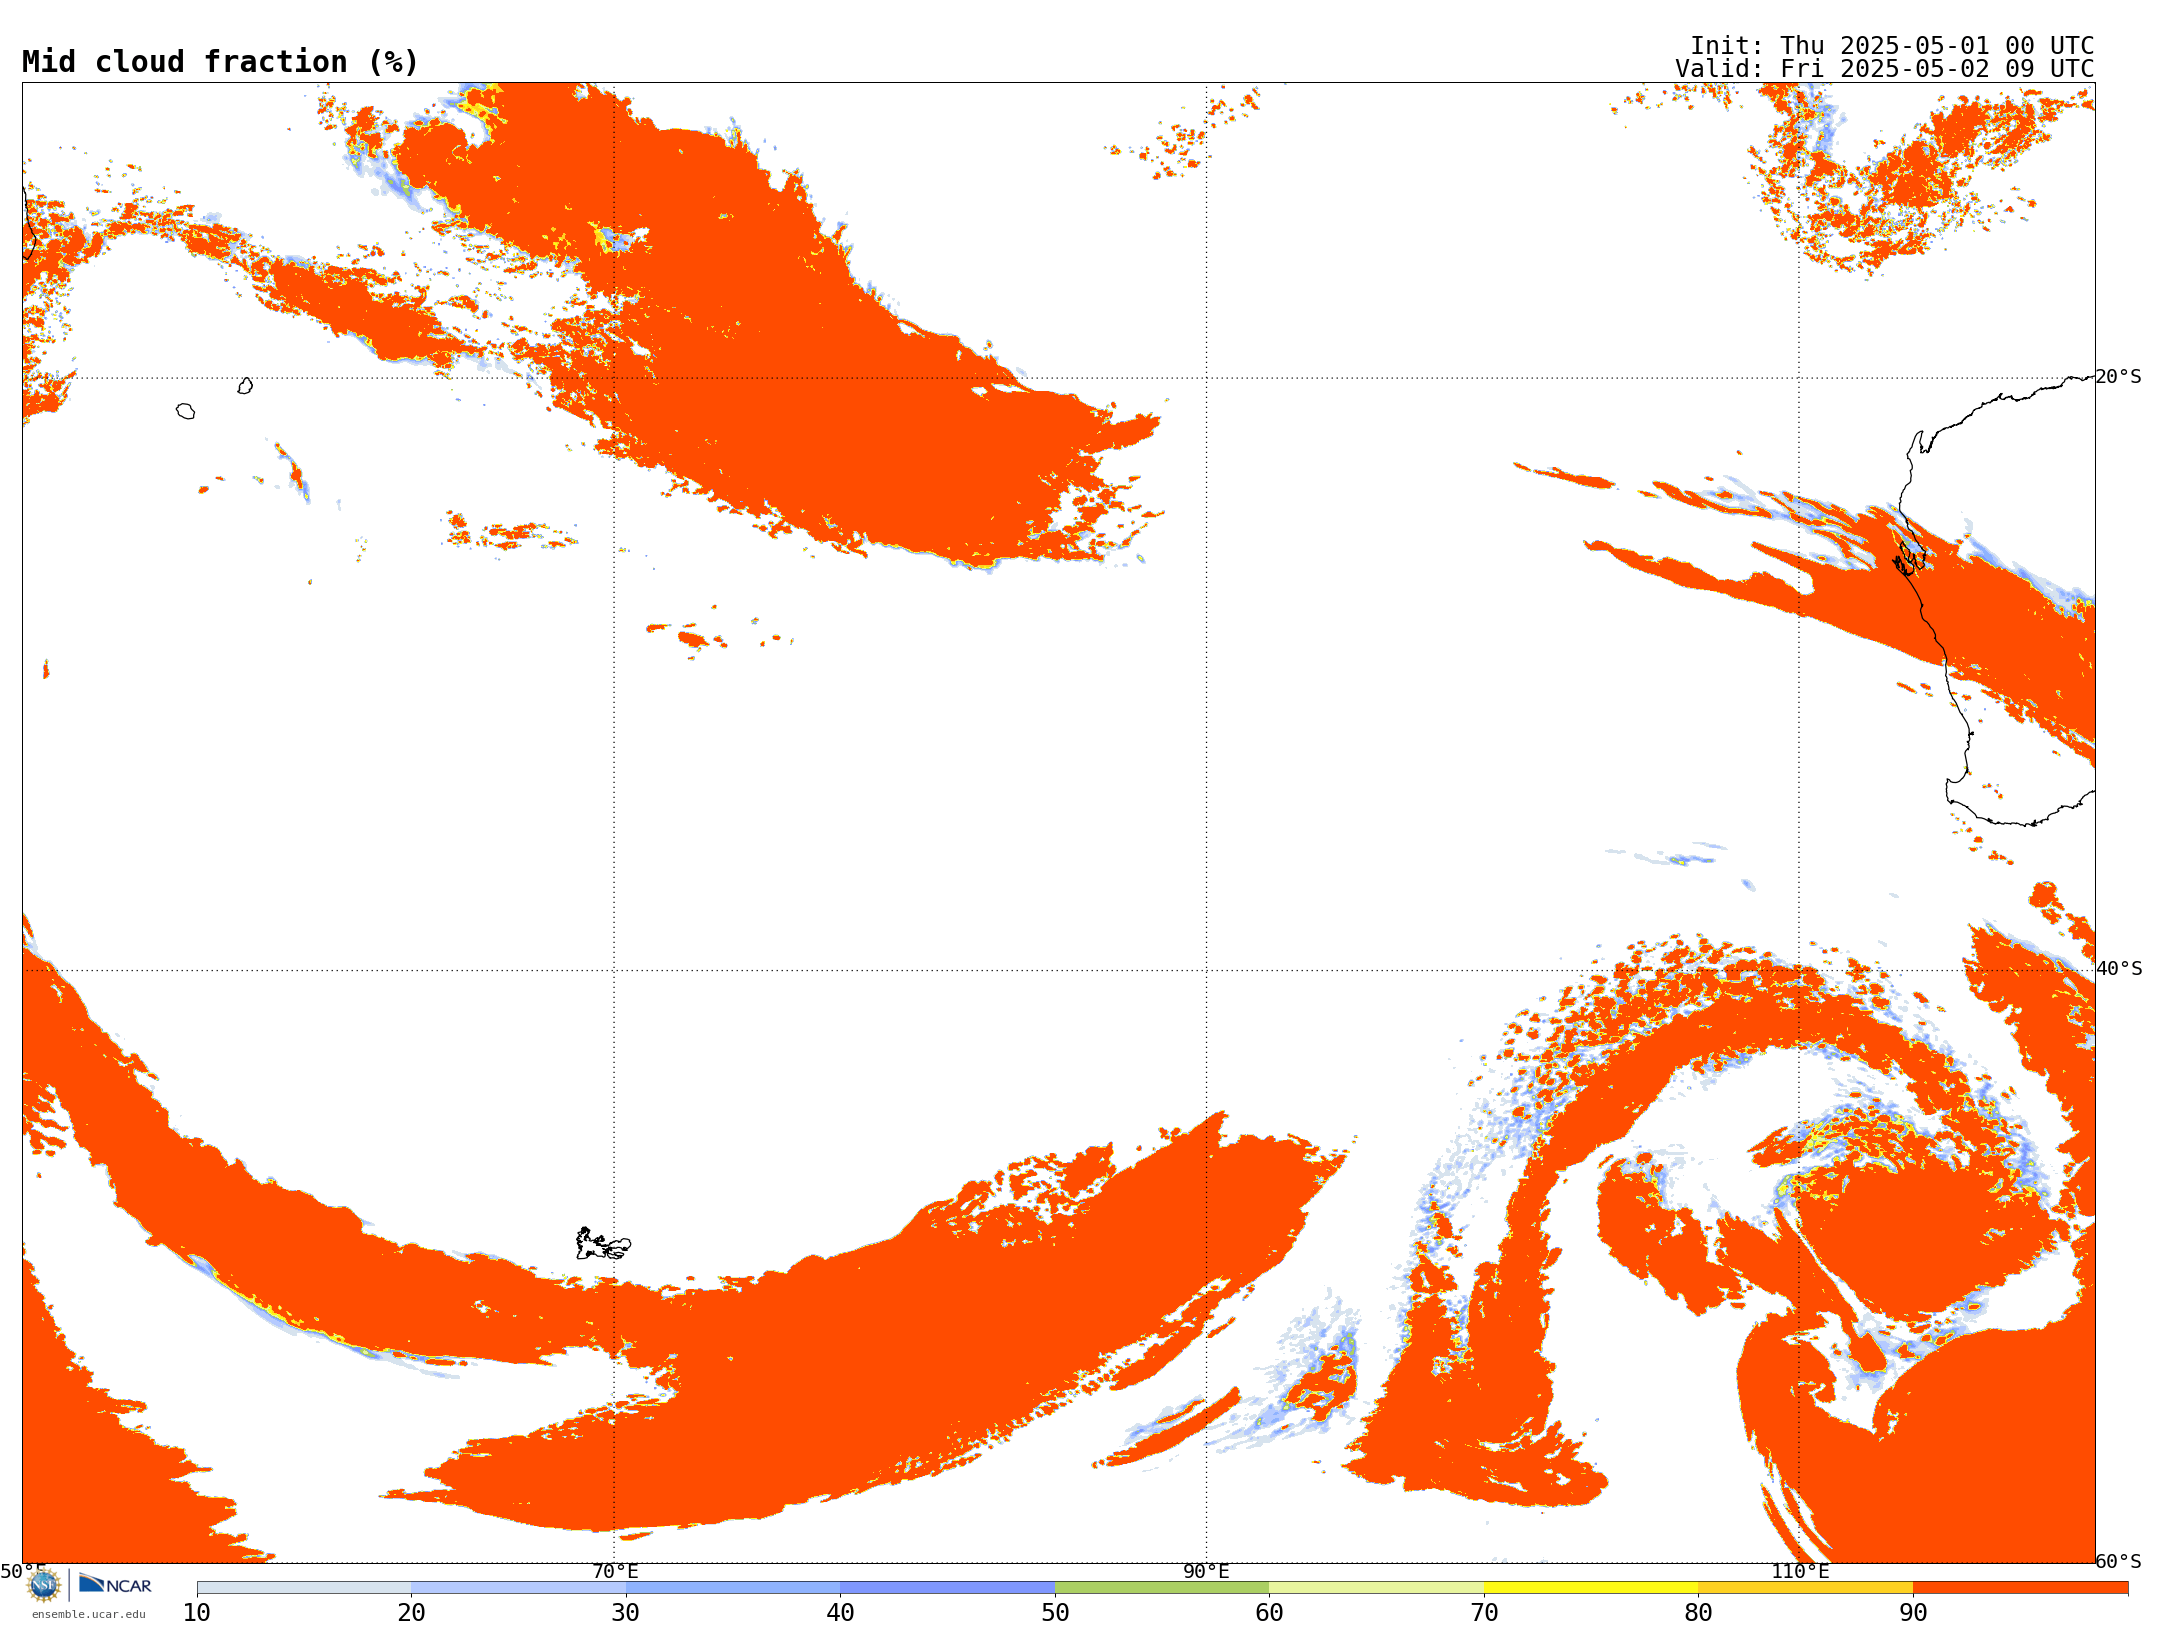The width and height of the screenshot is (2160, 1626).
Task: Click the 50°E longitude label
Action: tap(23, 1572)
